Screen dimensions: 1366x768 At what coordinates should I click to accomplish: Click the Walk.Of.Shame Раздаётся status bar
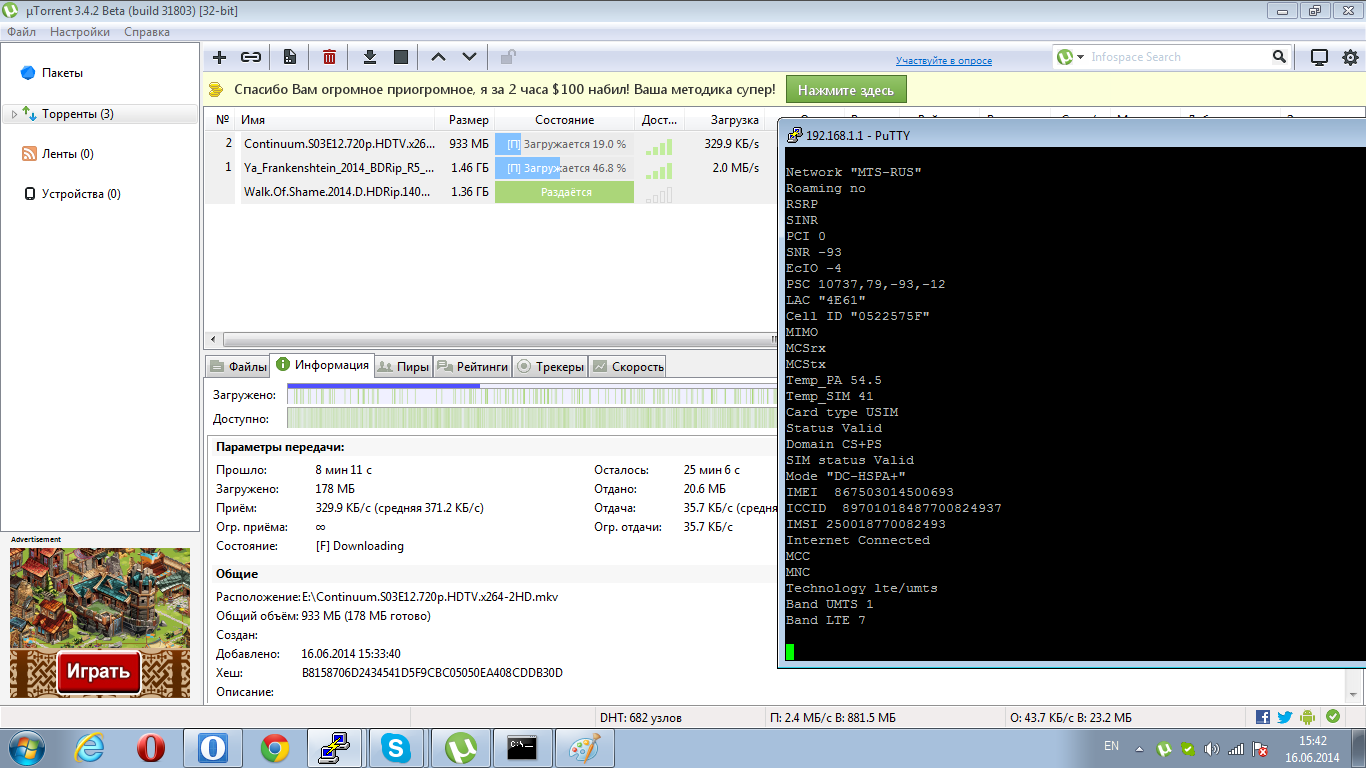pyautogui.click(x=564, y=192)
